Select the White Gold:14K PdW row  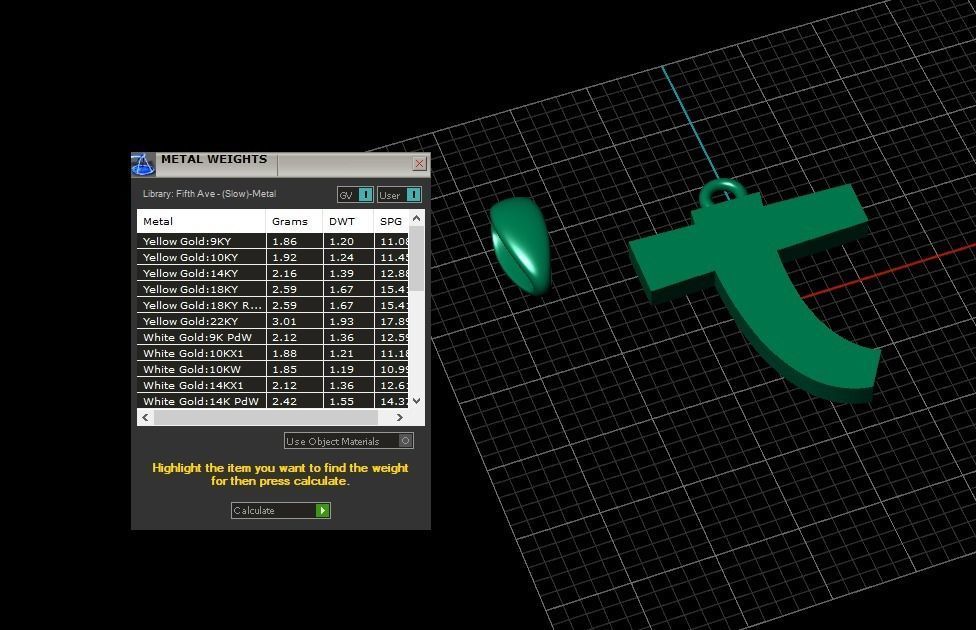point(273,401)
